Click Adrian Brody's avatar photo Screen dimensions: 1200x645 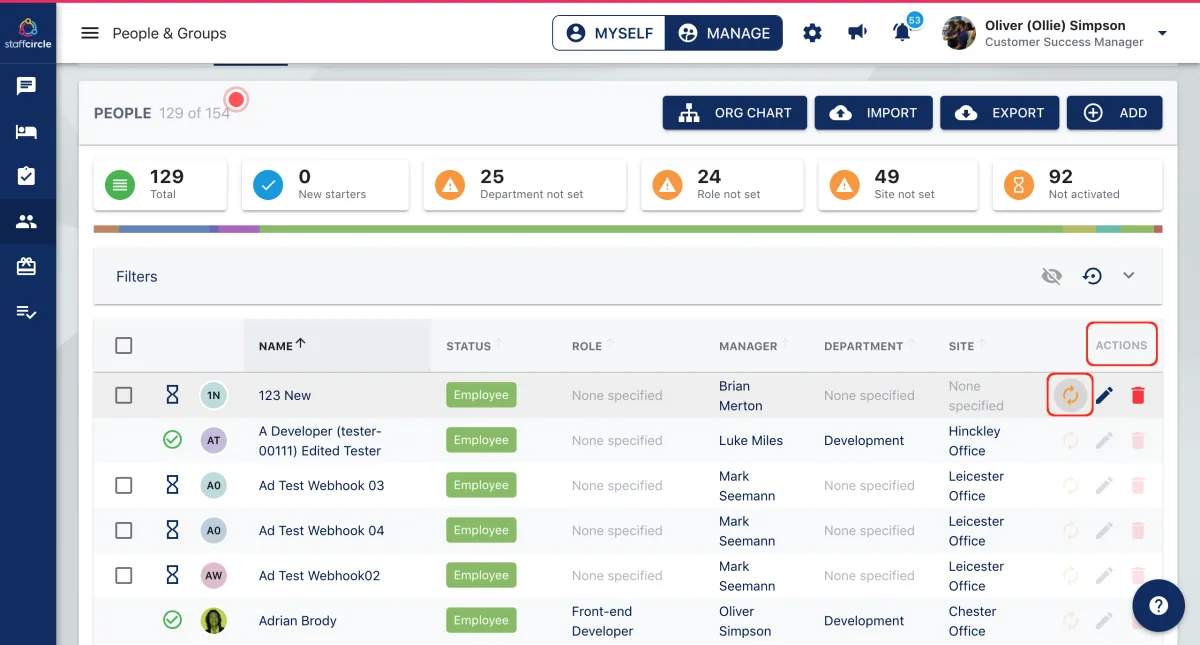[213, 621]
